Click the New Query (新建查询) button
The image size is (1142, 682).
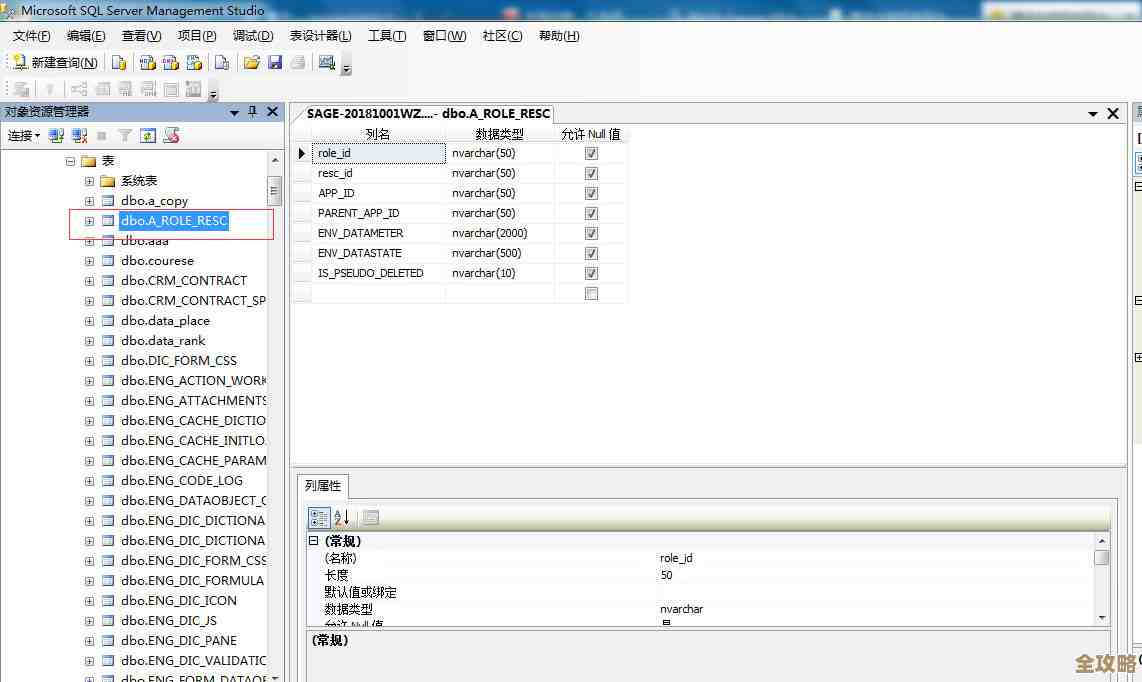click(x=56, y=62)
